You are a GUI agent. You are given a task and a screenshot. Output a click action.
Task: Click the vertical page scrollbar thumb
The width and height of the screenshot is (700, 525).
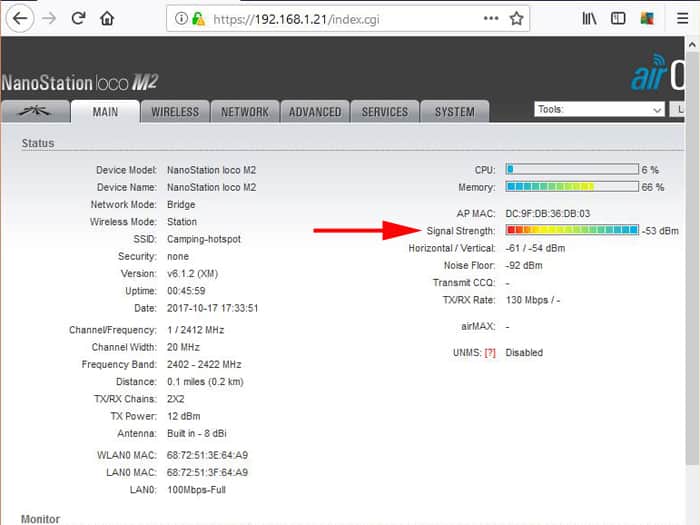click(692, 259)
